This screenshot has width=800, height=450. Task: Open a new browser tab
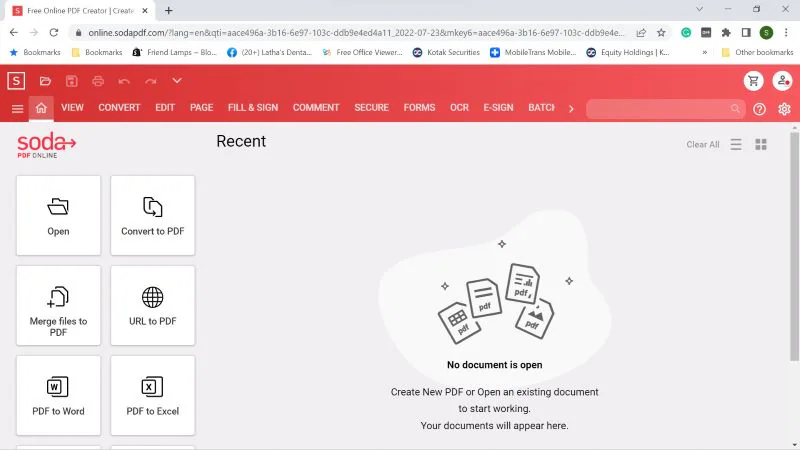tap(168, 10)
